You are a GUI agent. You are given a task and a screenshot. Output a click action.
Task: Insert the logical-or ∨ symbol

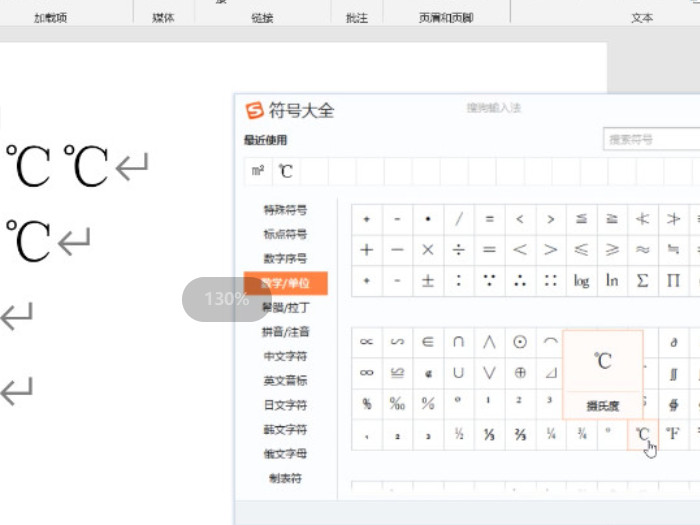click(x=490, y=373)
